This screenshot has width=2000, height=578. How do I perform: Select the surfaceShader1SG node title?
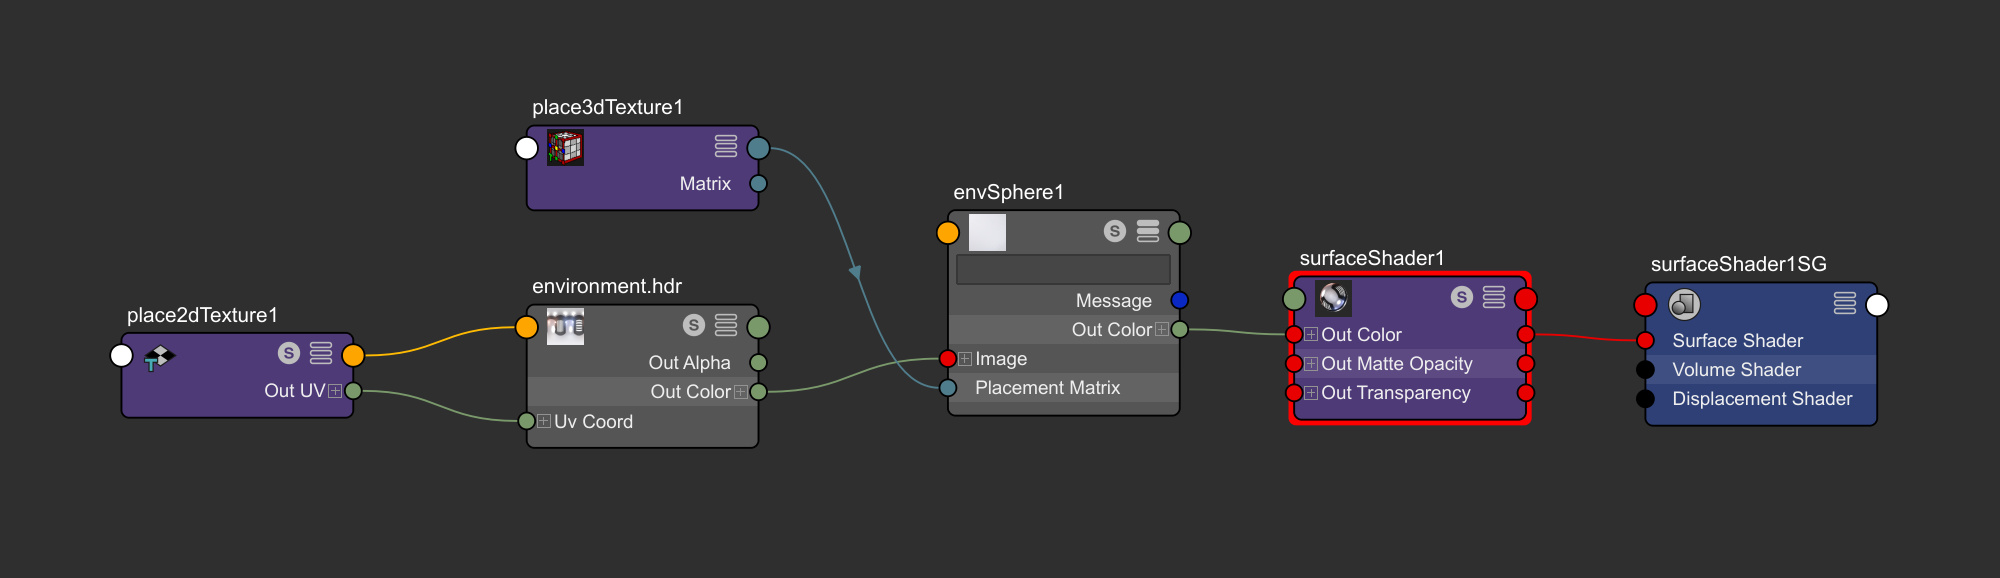point(1739,264)
